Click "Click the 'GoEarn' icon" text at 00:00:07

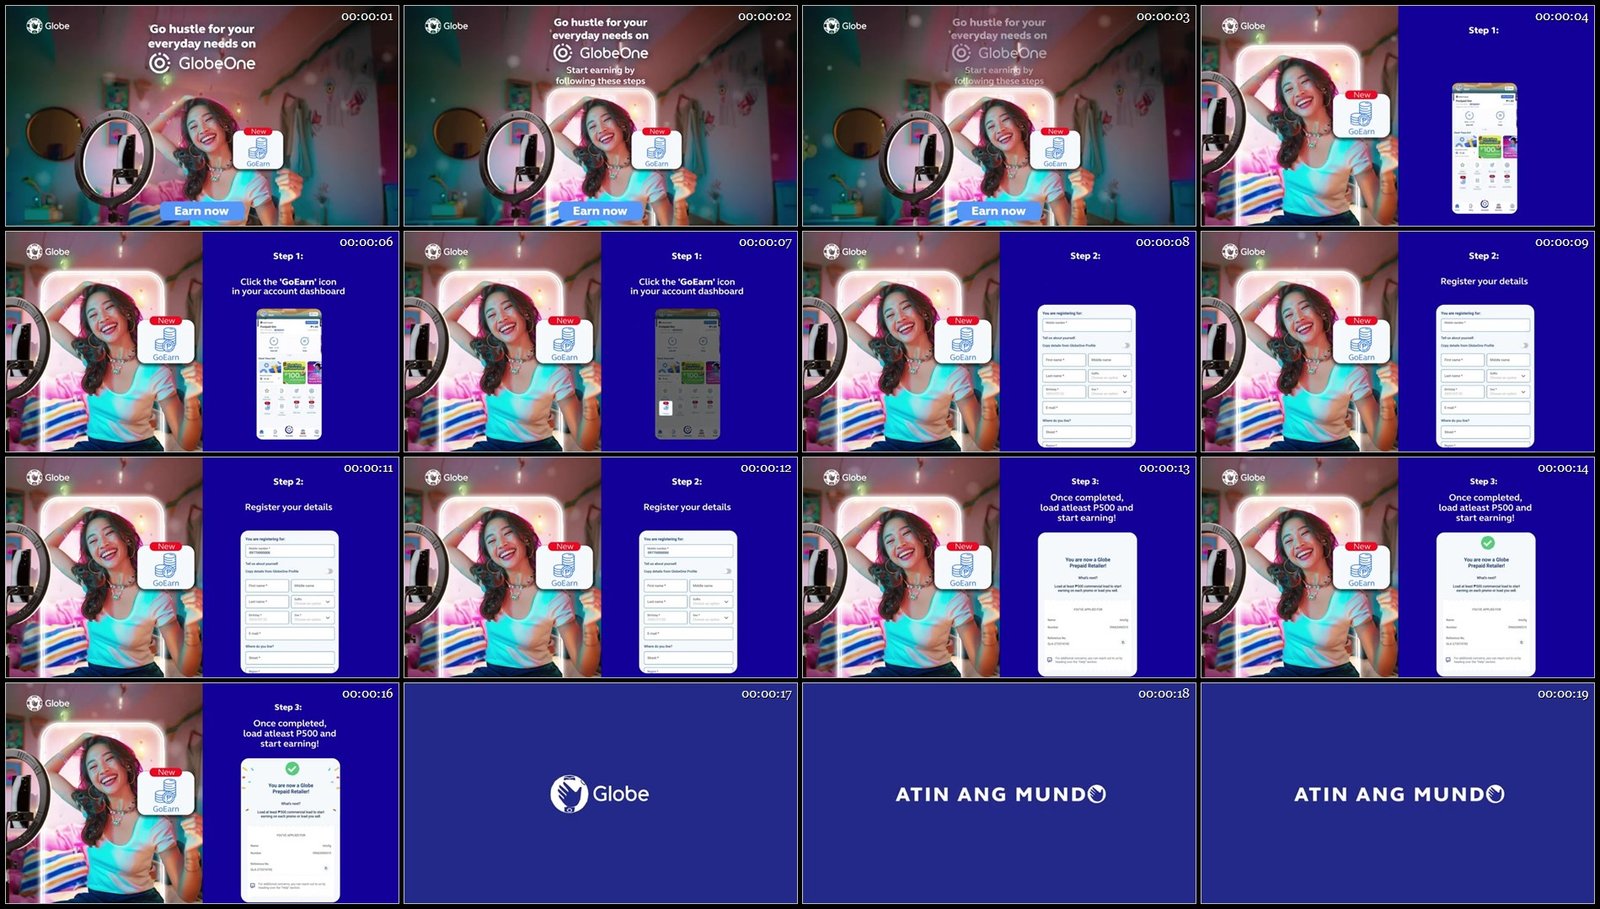click(687, 282)
